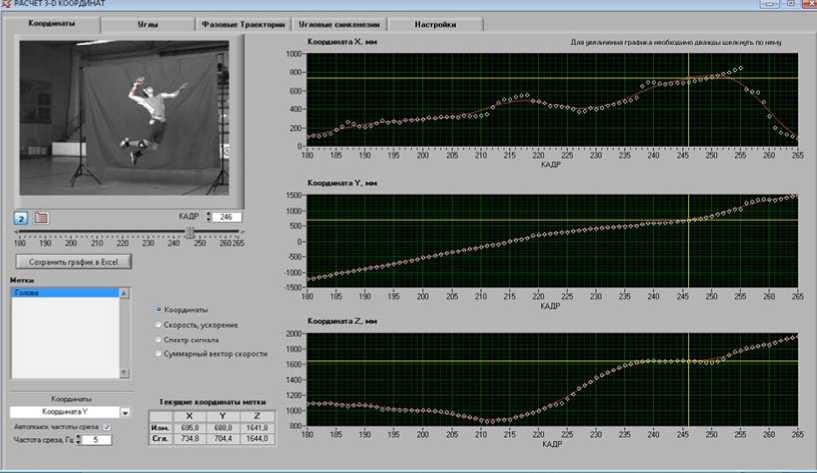This screenshot has height=473, width=817.
Task: Select Спектр сигнала radio option
Action: tap(159, 339)
